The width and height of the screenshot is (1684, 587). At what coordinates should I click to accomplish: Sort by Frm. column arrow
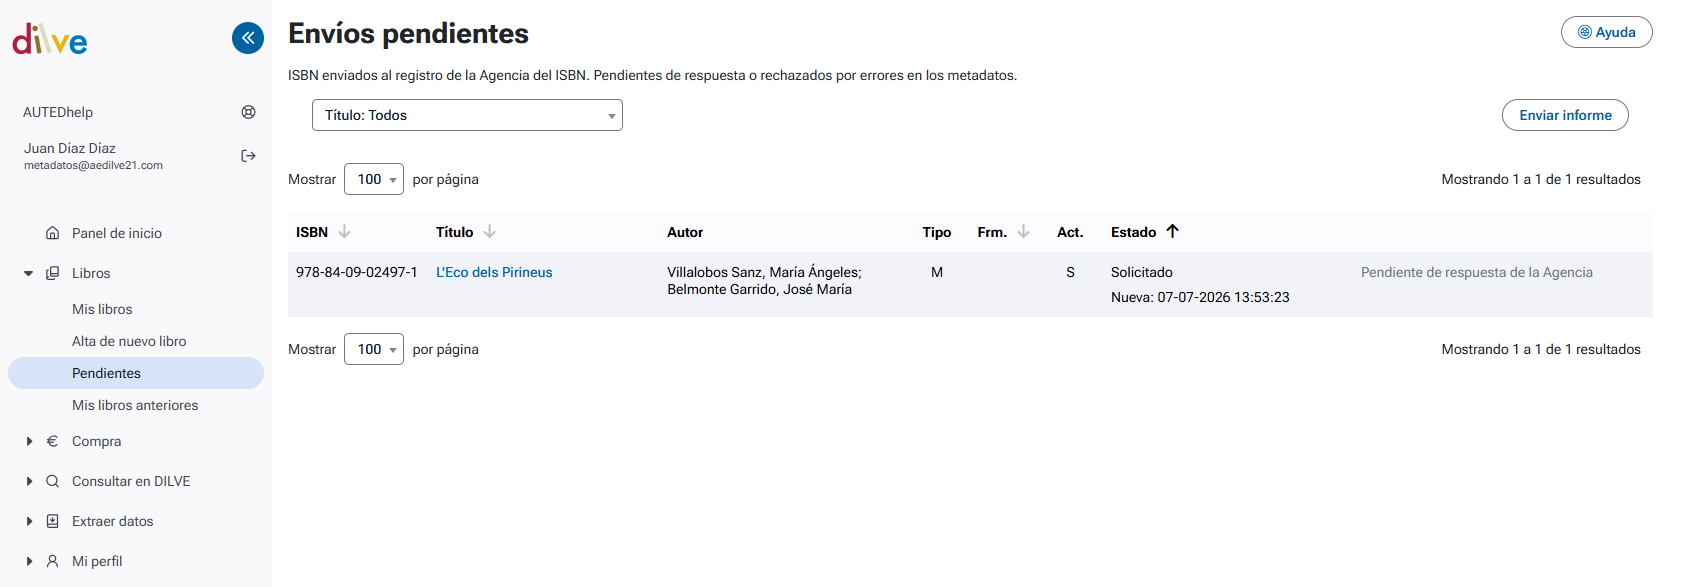[1023, 232]
